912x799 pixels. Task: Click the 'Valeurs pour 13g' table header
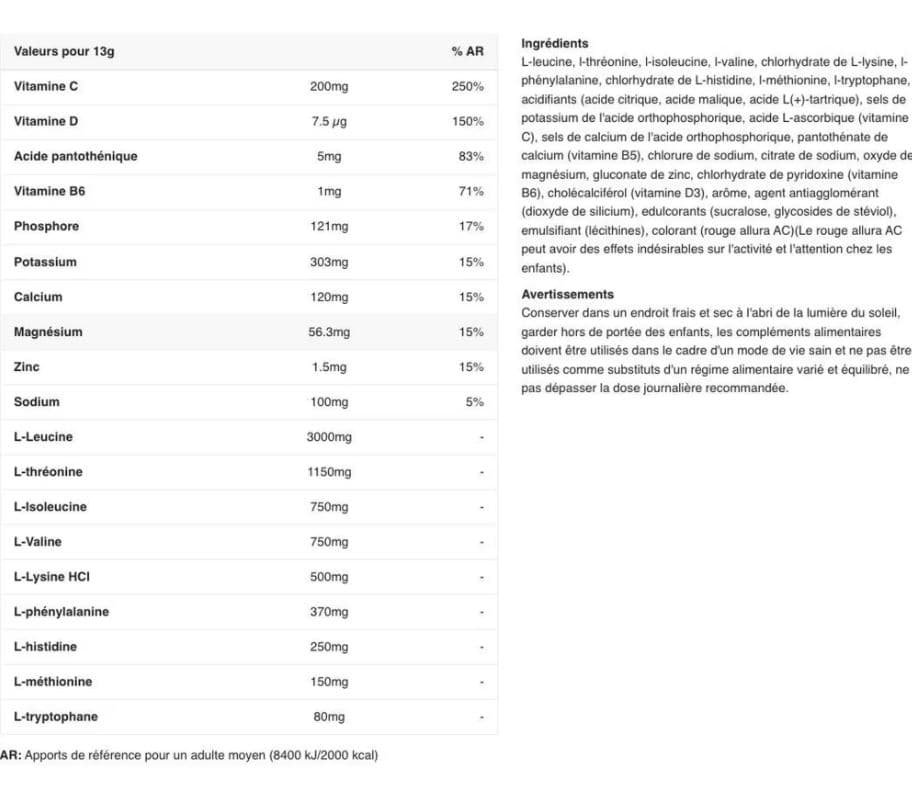tap(64, 51)
